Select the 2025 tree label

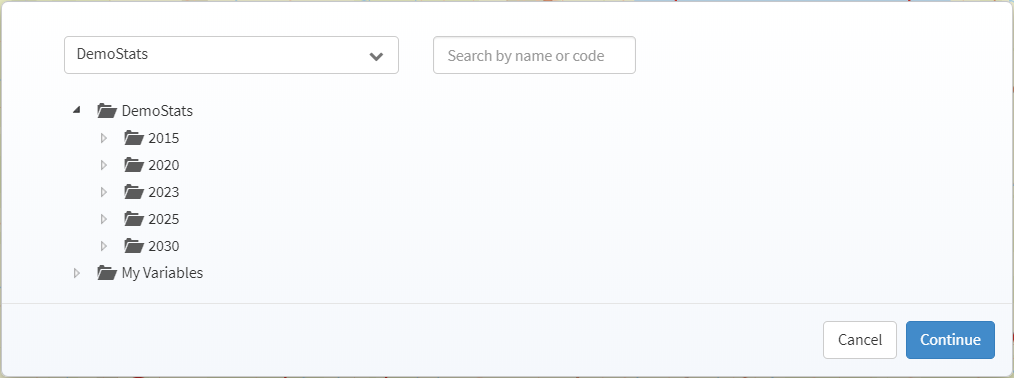[x=164, y=220]
